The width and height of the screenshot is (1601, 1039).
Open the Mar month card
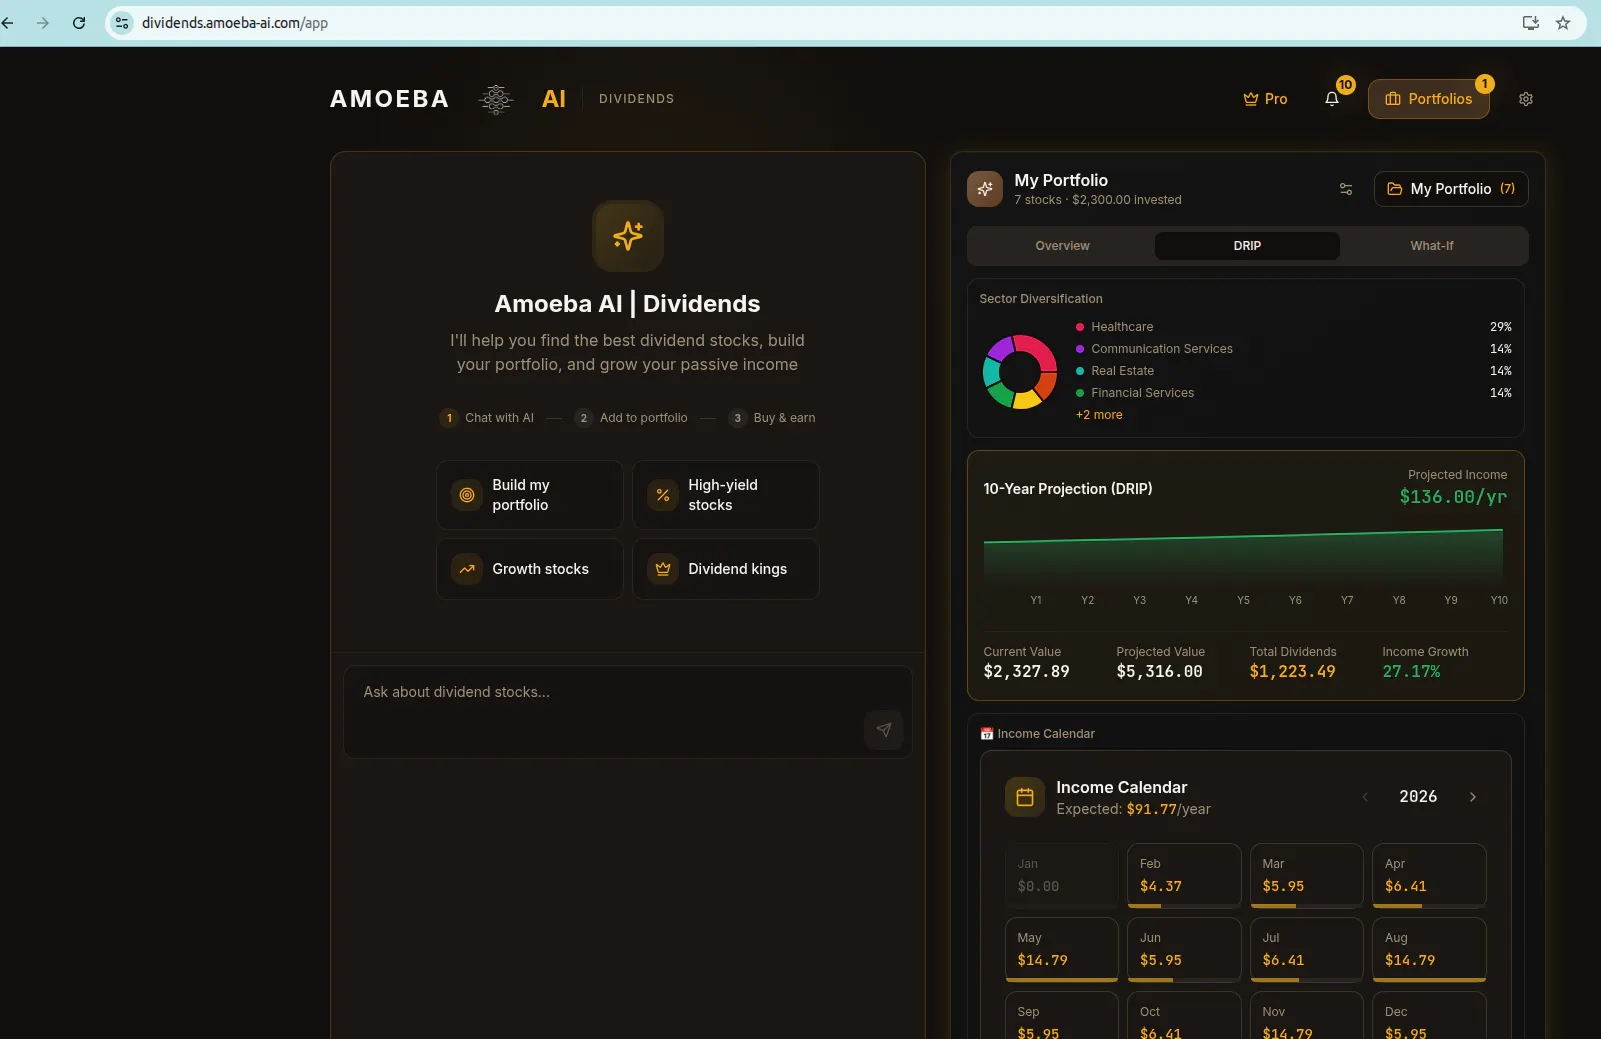point(1307,876)
